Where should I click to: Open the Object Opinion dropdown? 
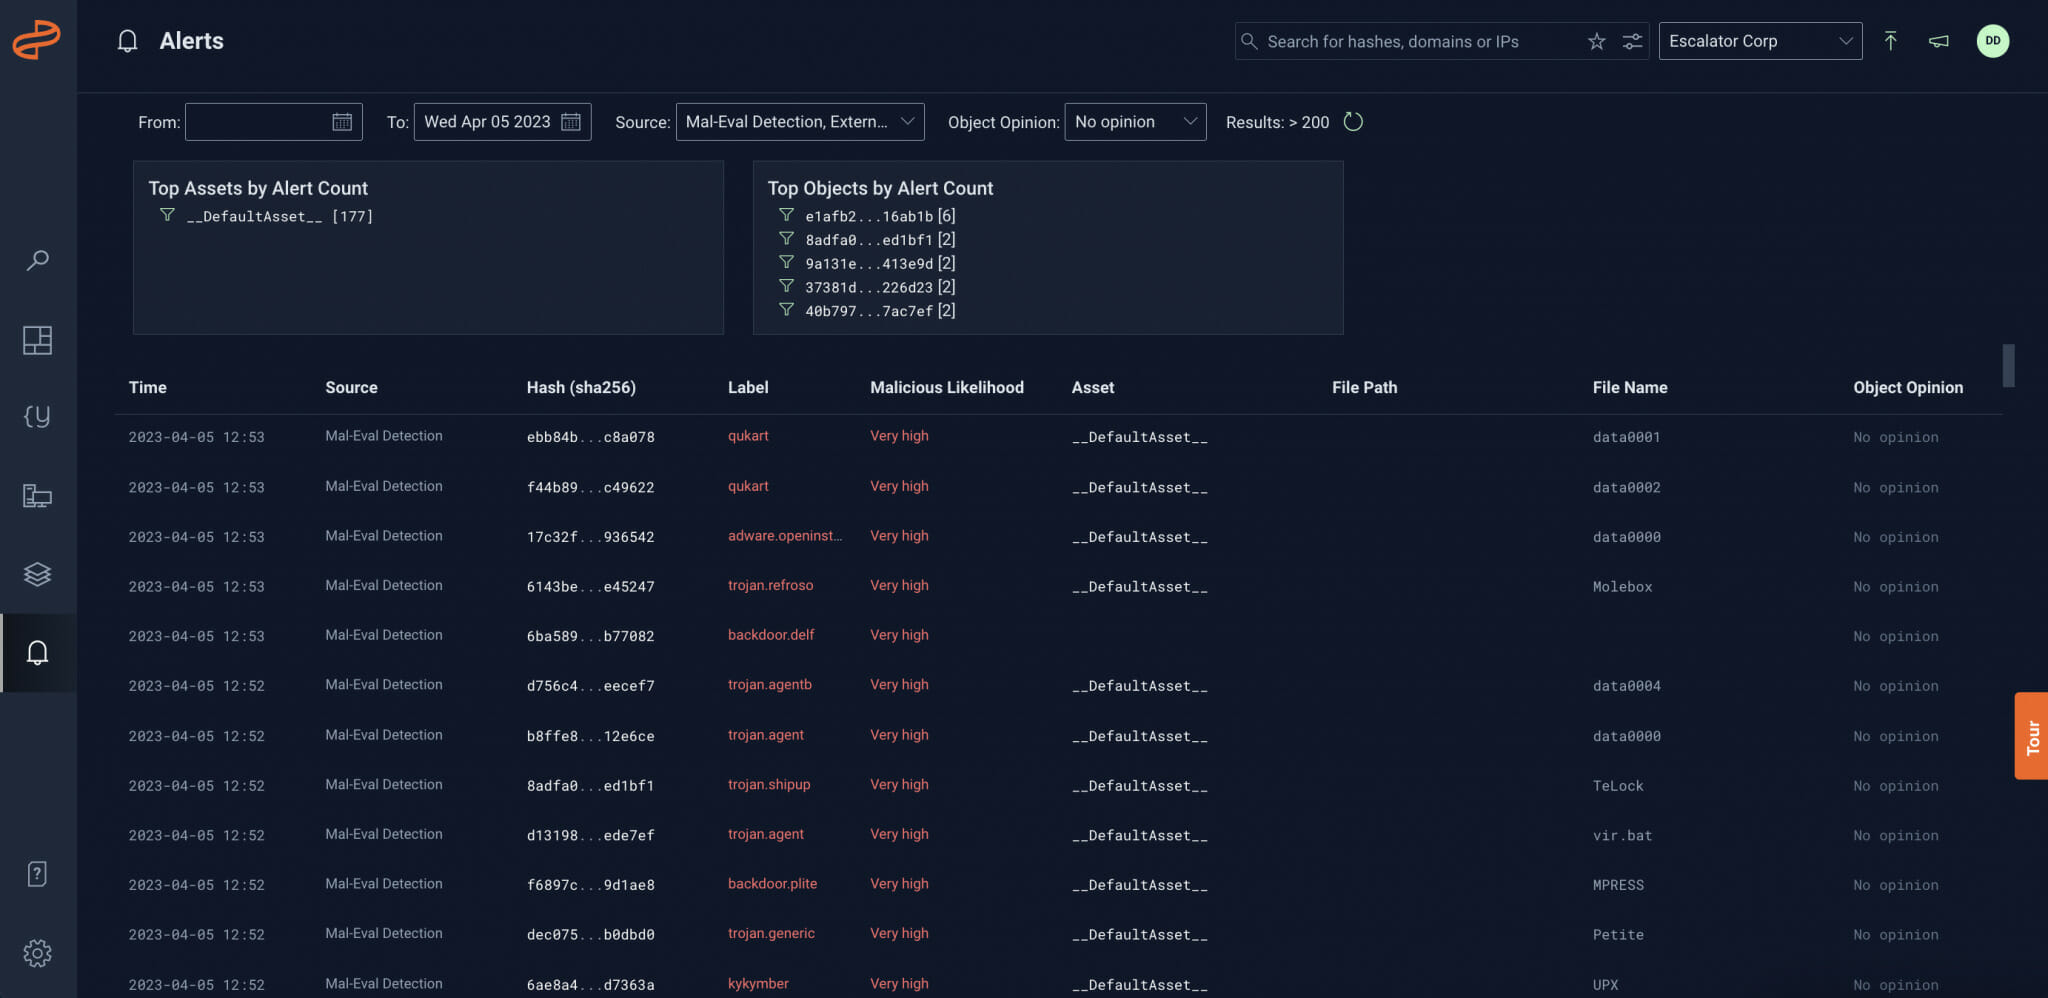1135,122
